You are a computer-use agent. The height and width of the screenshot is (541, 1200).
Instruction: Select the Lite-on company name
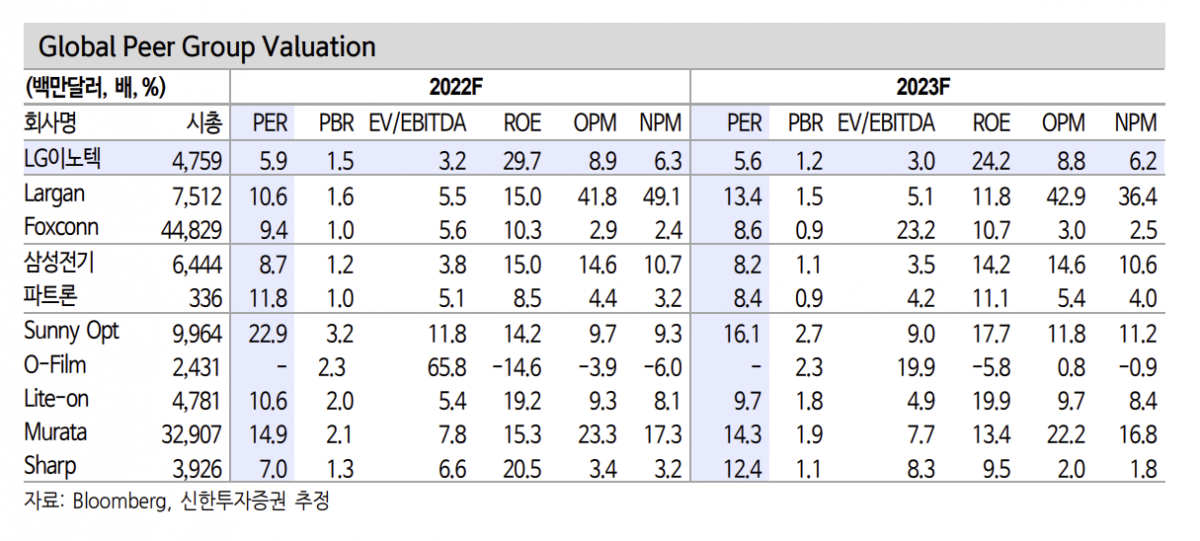tap(56, 399)
